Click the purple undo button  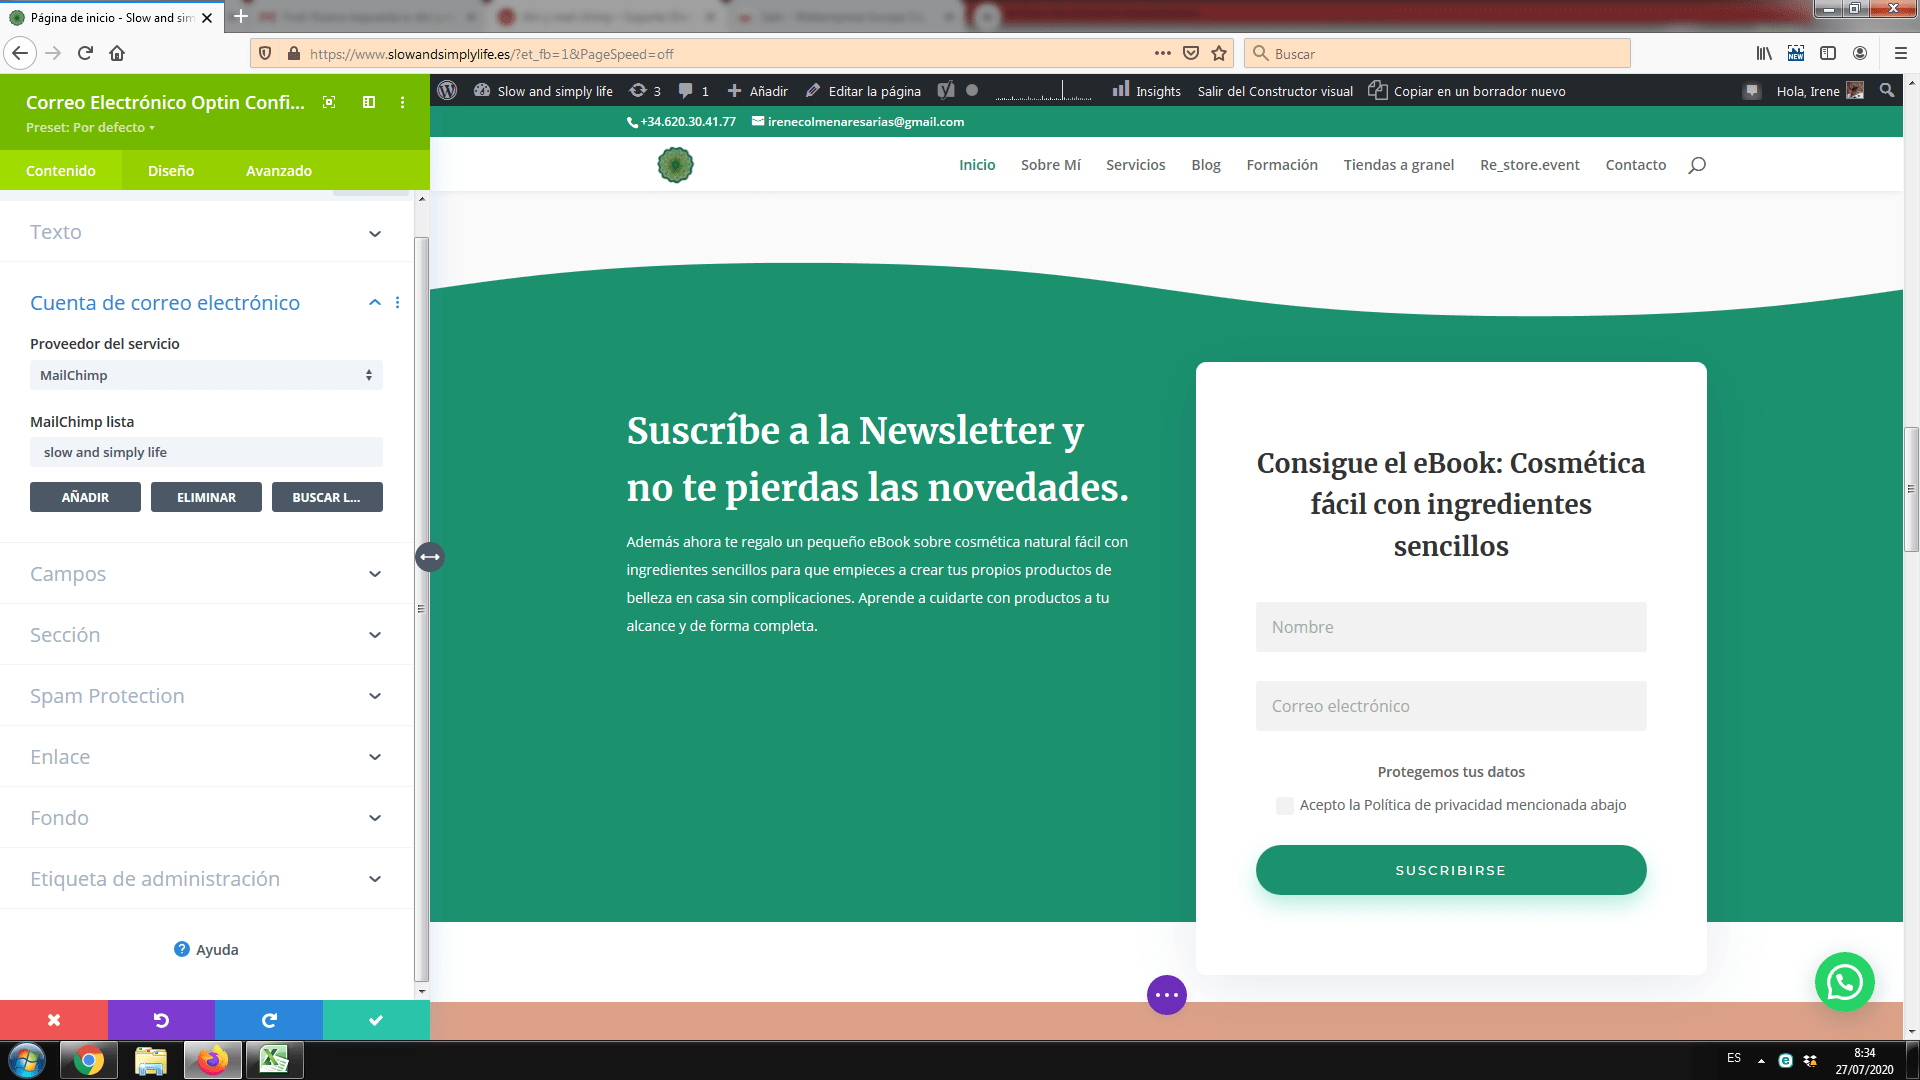tap(161, 1020)
